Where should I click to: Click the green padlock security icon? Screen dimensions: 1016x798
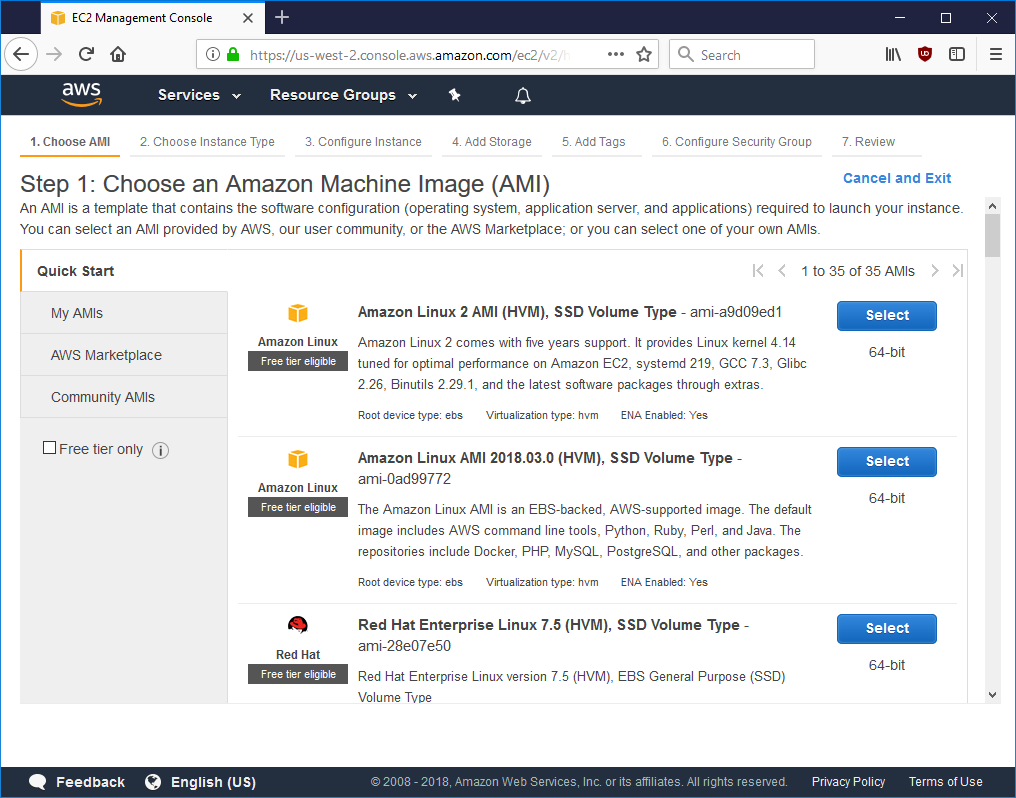tap(233, 54)
